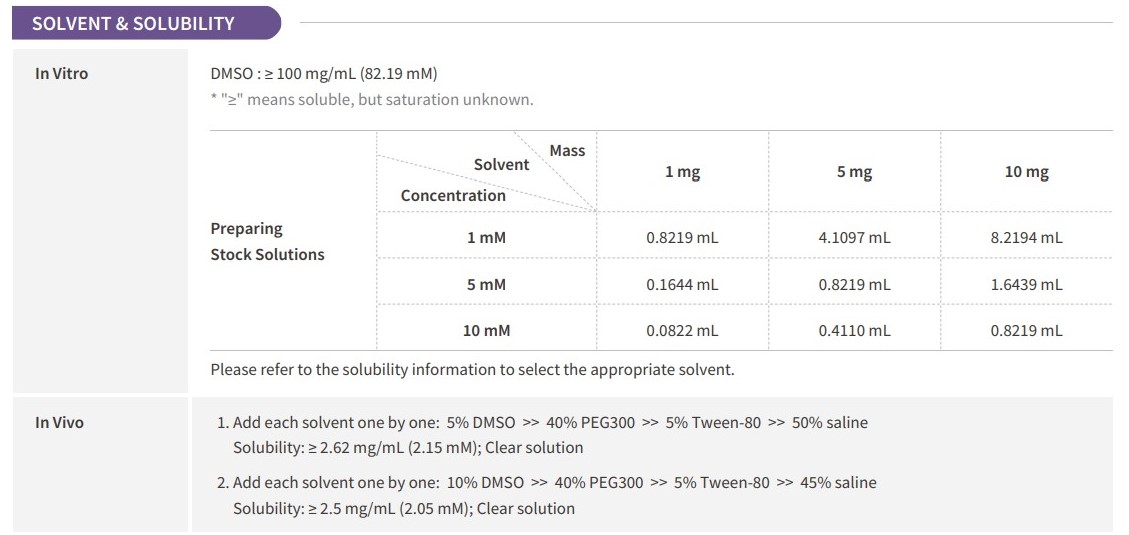Click the 0.4110 mL table cell

(855, 331)
